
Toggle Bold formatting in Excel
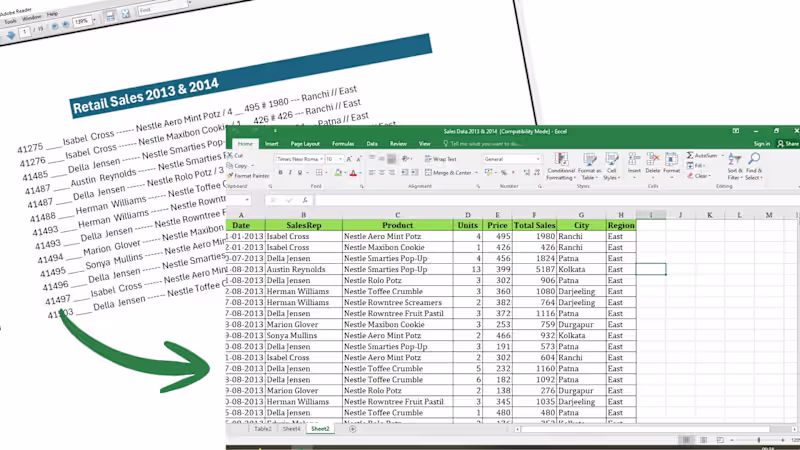coord(280,173)
